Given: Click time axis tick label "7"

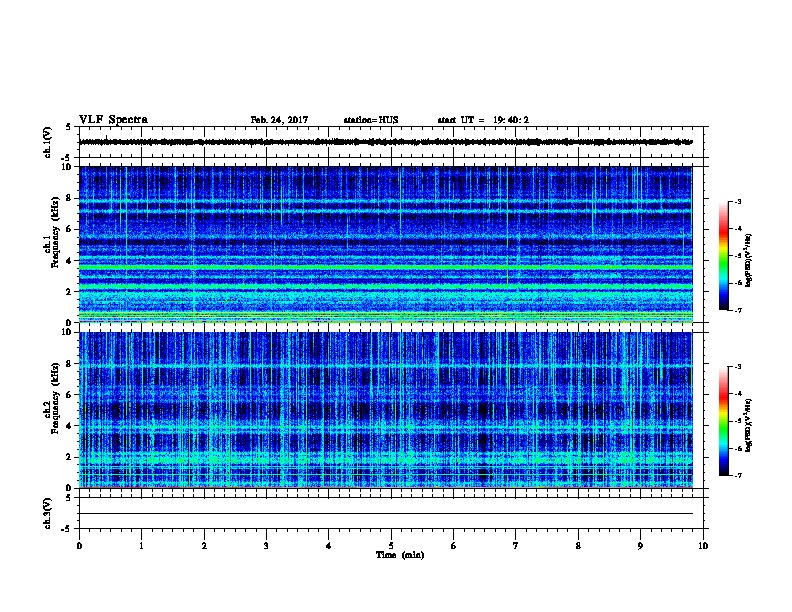Looking at the screenshot, I should click(x=516, y=546).
